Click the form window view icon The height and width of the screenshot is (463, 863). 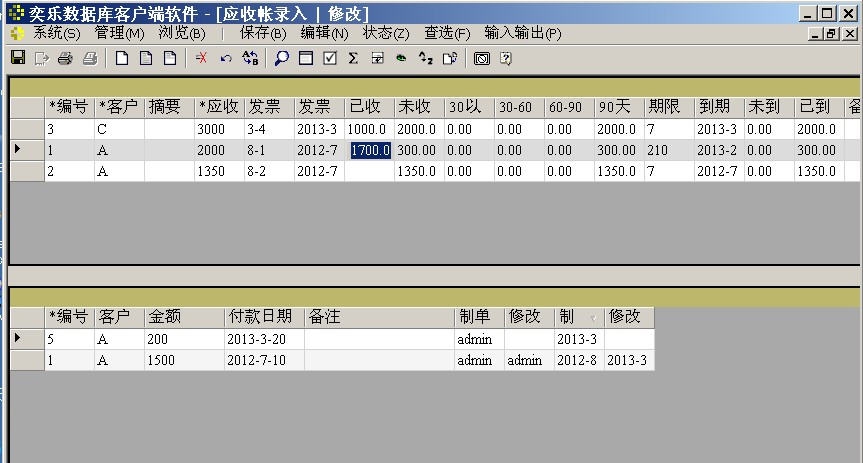pyautogui.click(x=306, y=58)
